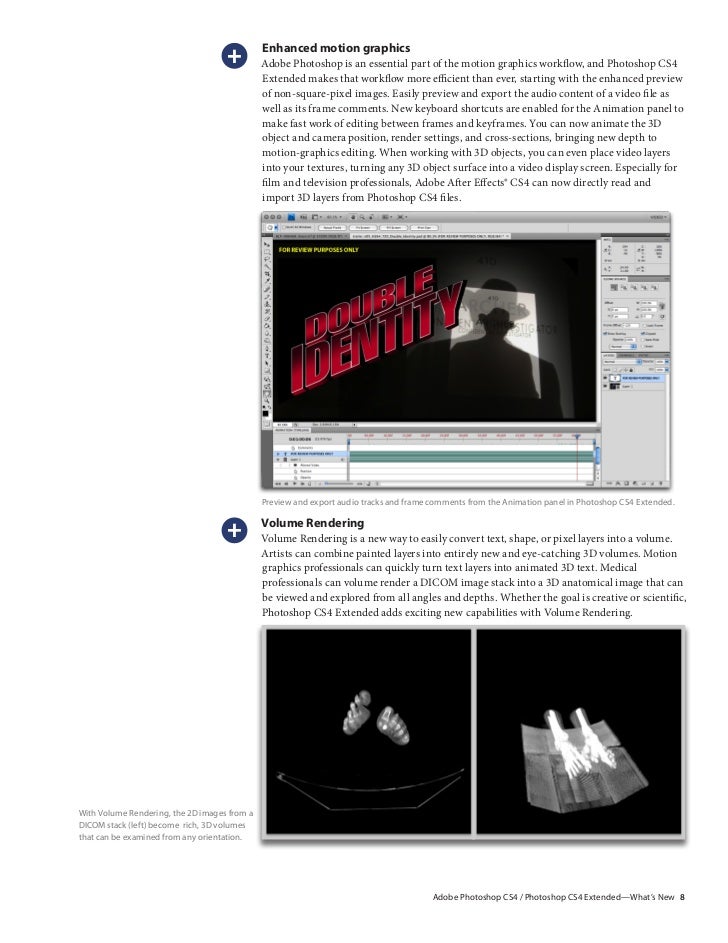
Task: Click play in the Animation panel
Action: (295, 484)
